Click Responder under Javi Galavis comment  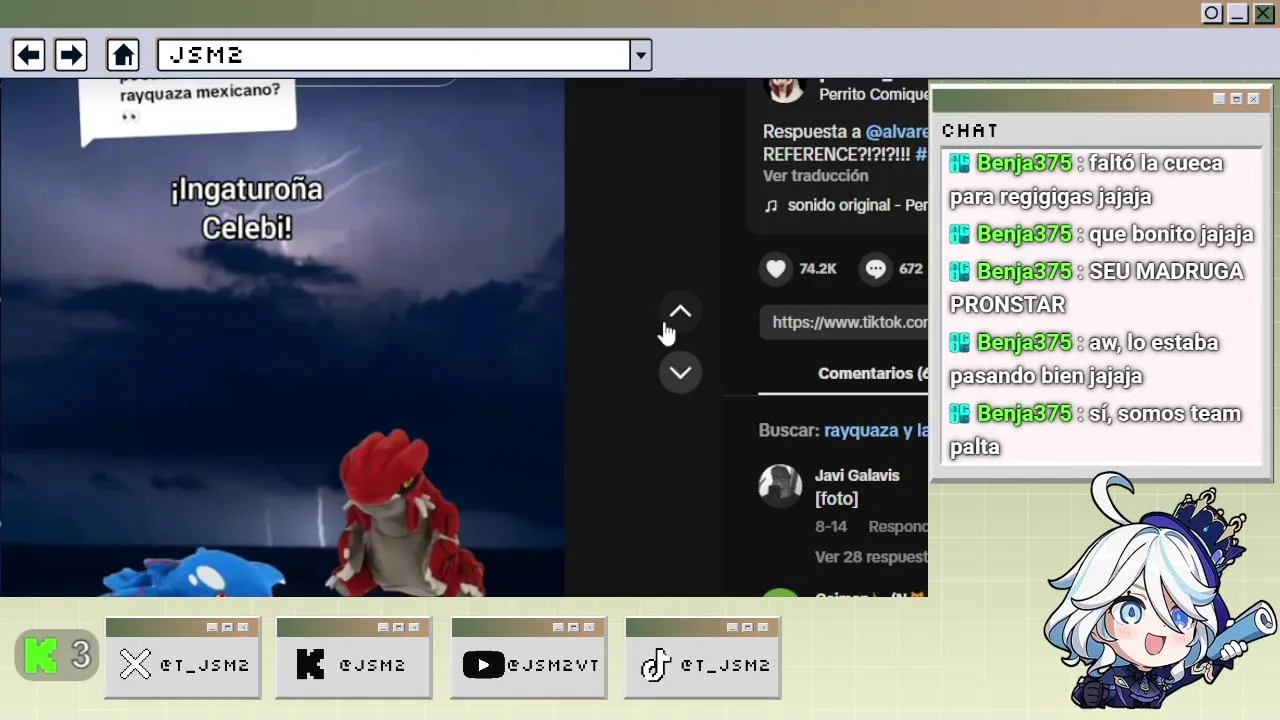898,526
